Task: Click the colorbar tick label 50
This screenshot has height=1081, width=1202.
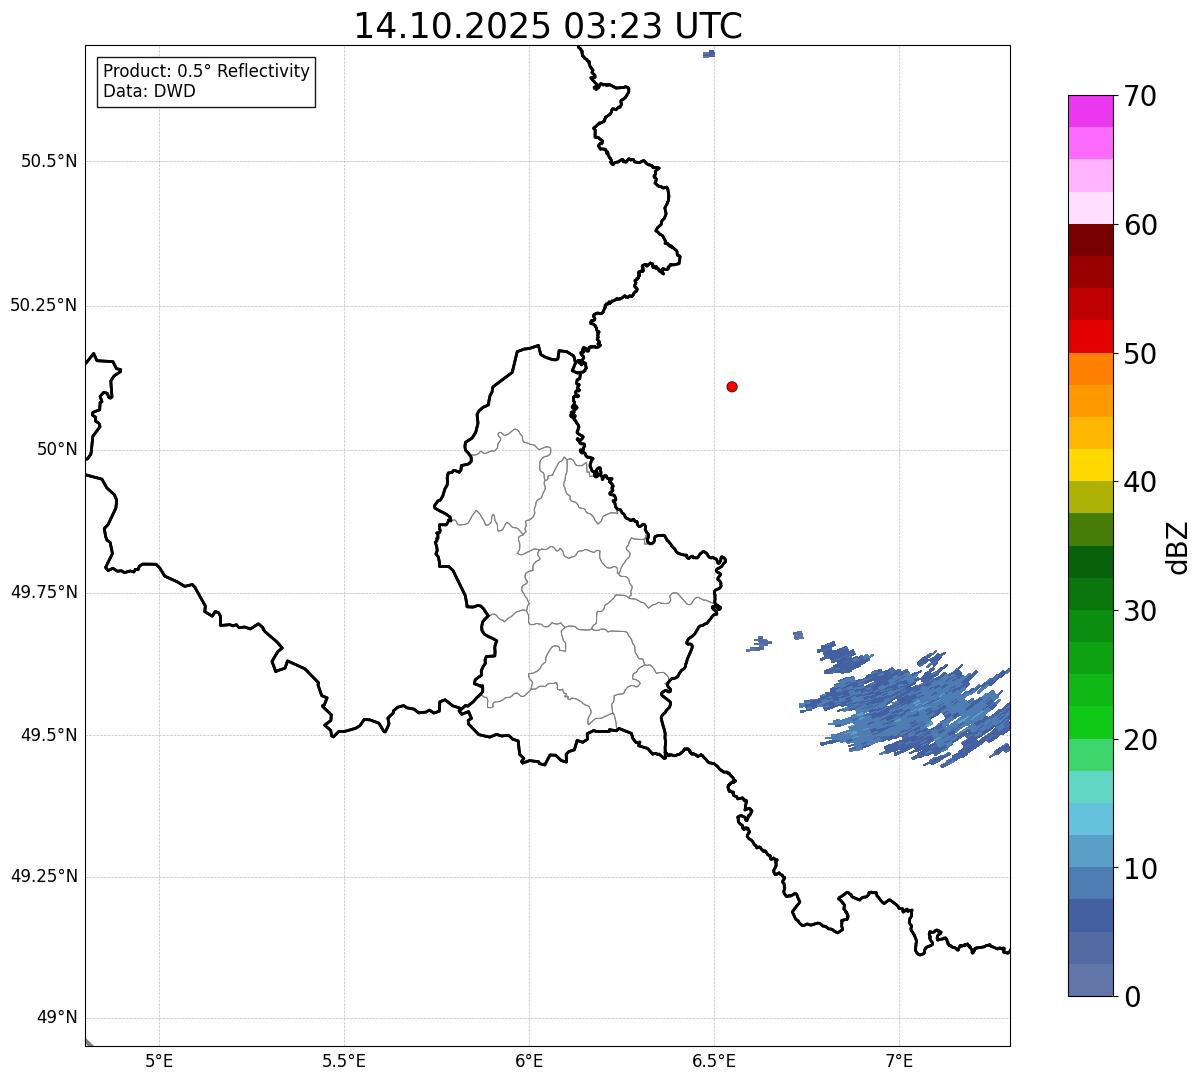Action: [x=1140, y=354]
